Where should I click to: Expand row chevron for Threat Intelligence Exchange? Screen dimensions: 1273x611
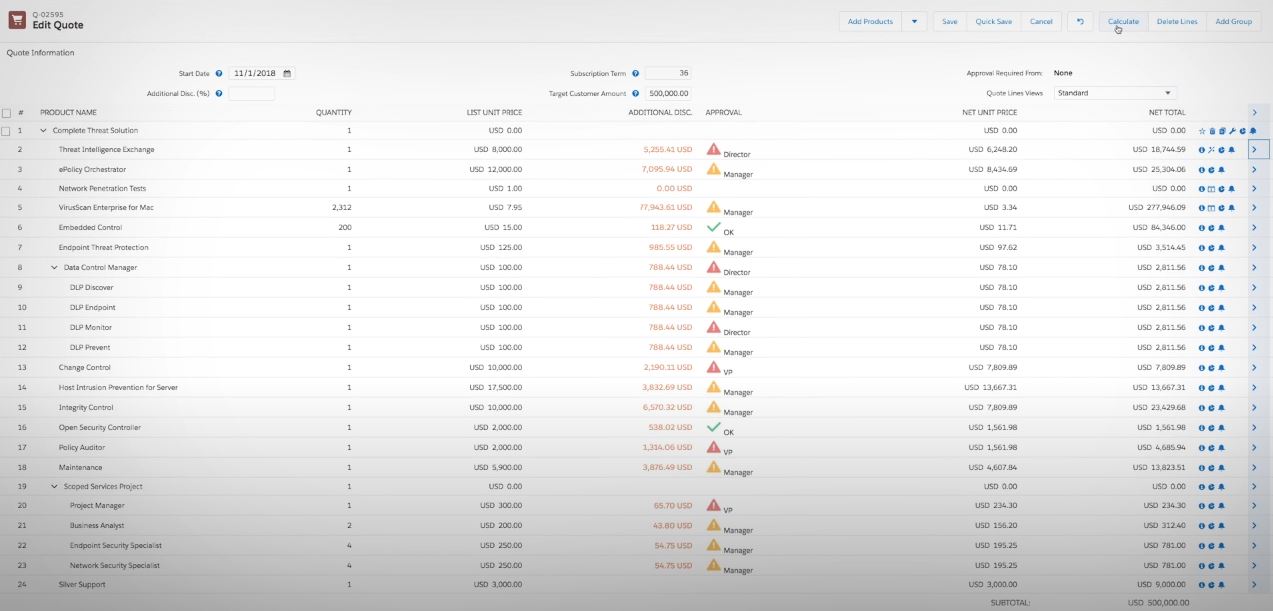[1255, 150]
